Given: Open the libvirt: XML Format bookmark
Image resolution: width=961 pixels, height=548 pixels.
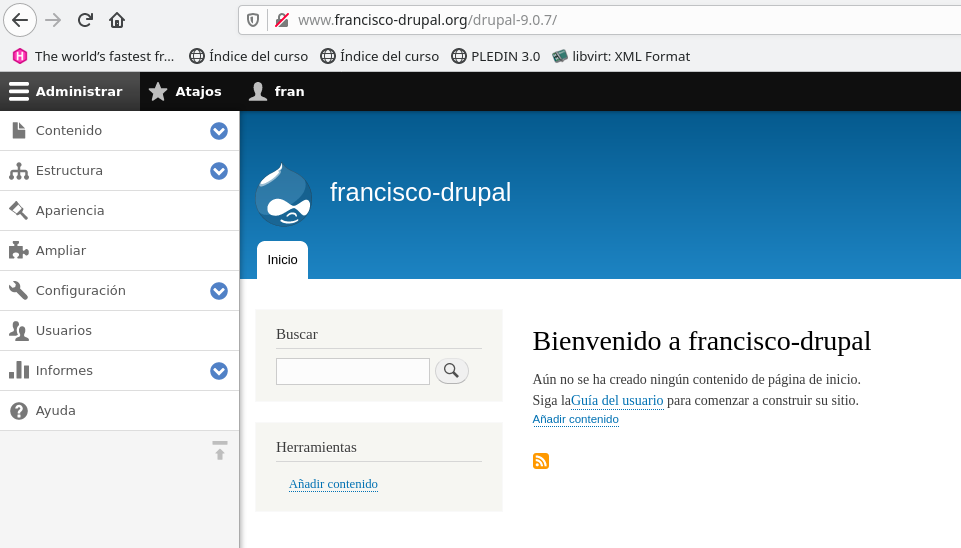Looking at the screenshot, I should (x=621, y=56).
